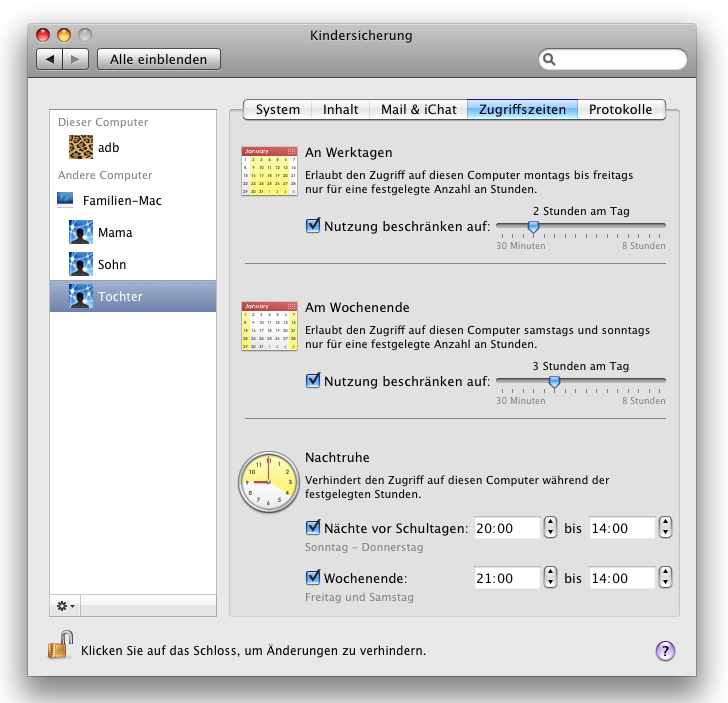Click the 21:00 weekend start time field

(x=507, y=578)
